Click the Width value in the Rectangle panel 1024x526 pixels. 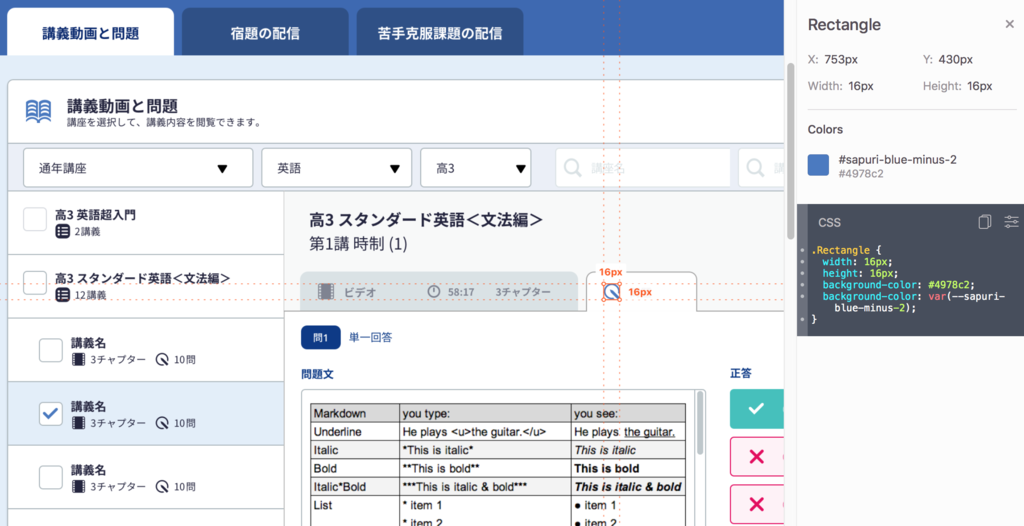(x=861, y=86)
